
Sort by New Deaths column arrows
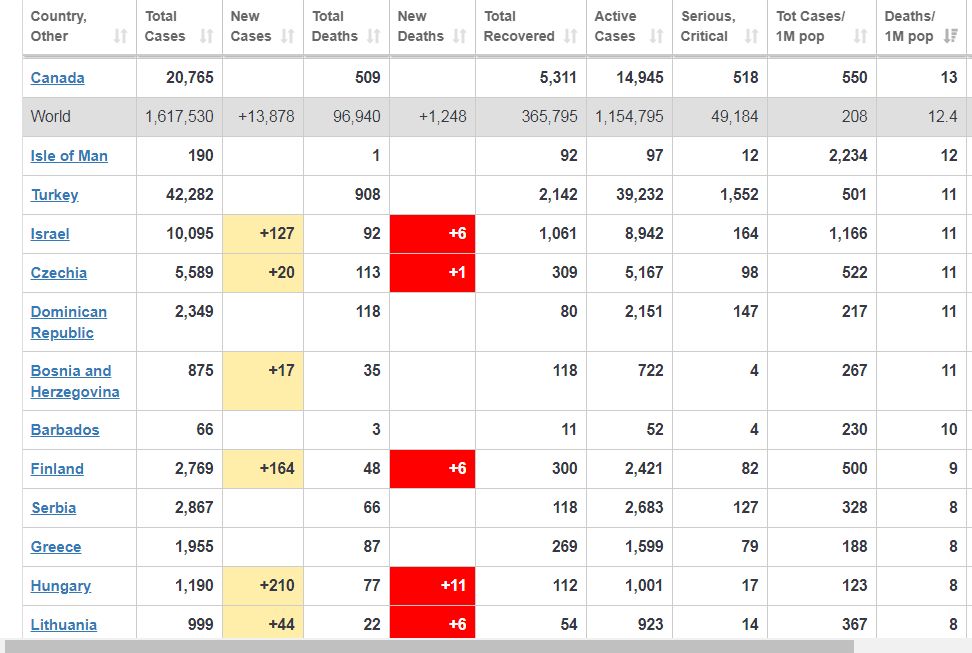coord(459,36)
